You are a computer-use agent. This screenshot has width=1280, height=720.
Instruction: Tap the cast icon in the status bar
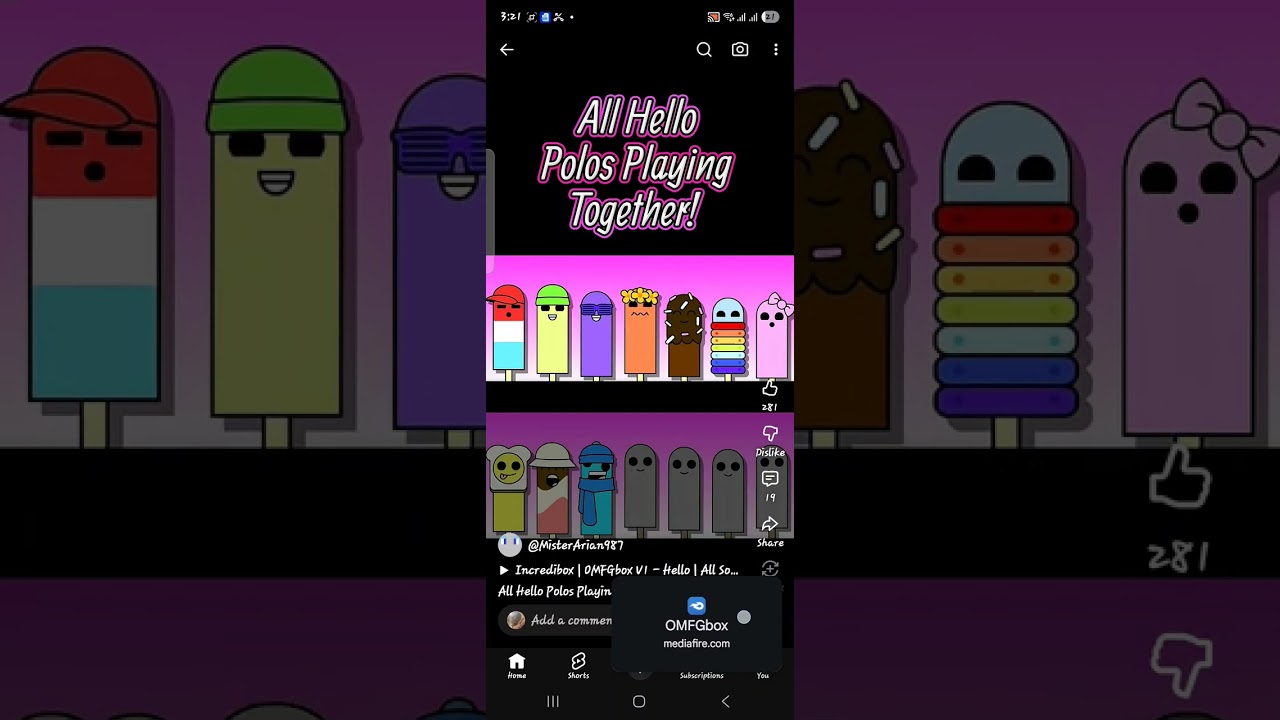click(713, 17)
